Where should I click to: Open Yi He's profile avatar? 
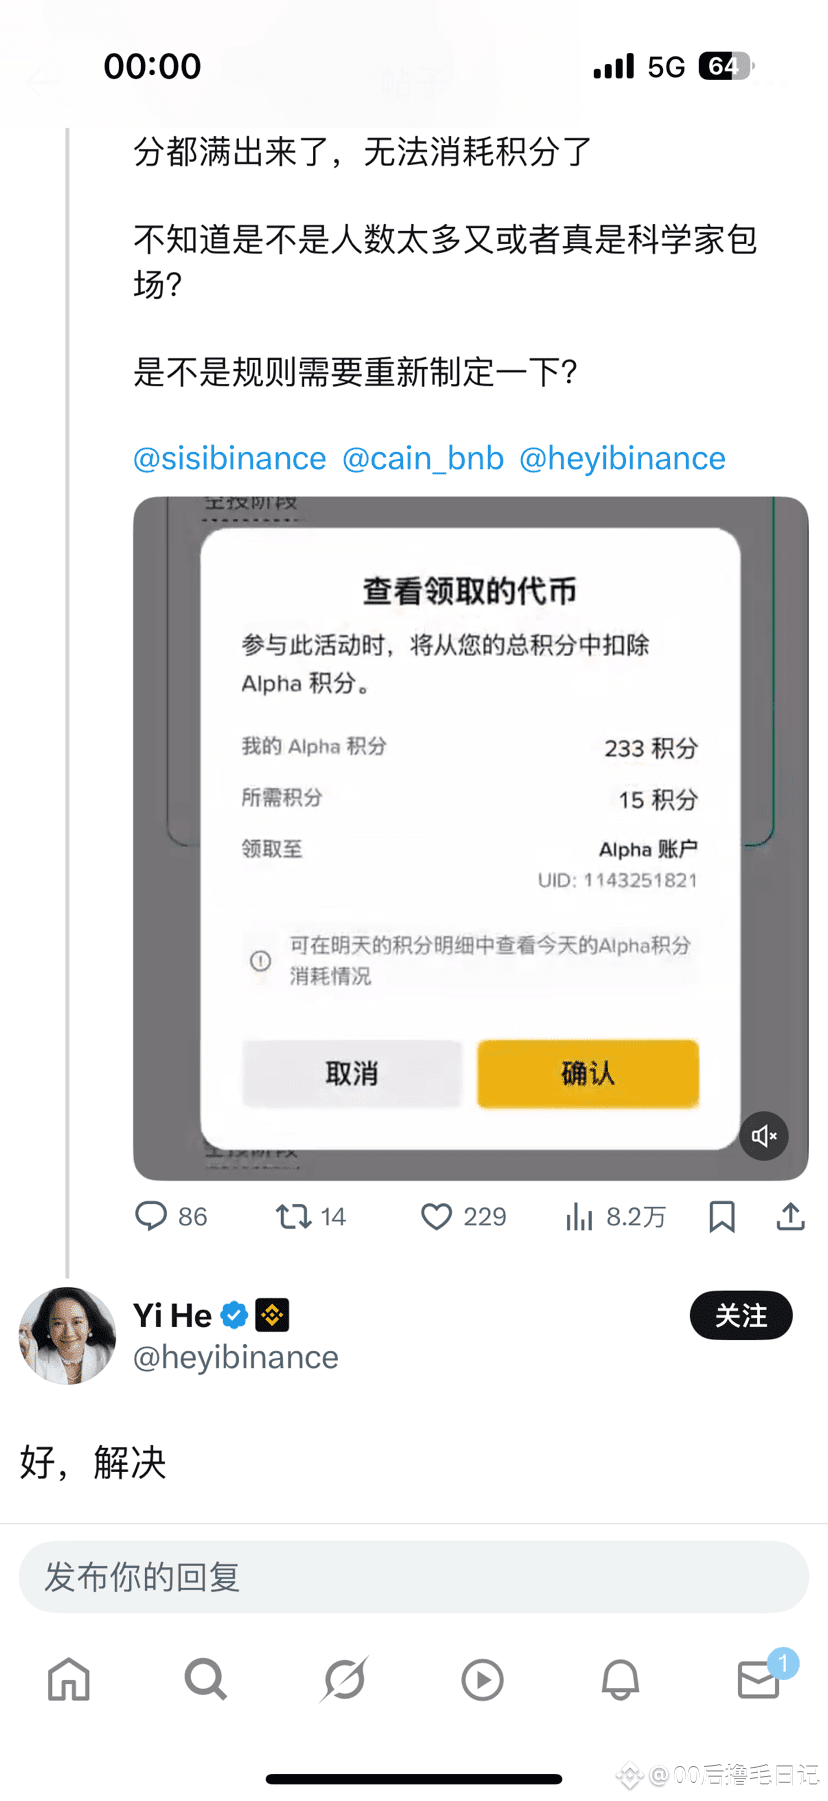click(x=67, y=1335)
